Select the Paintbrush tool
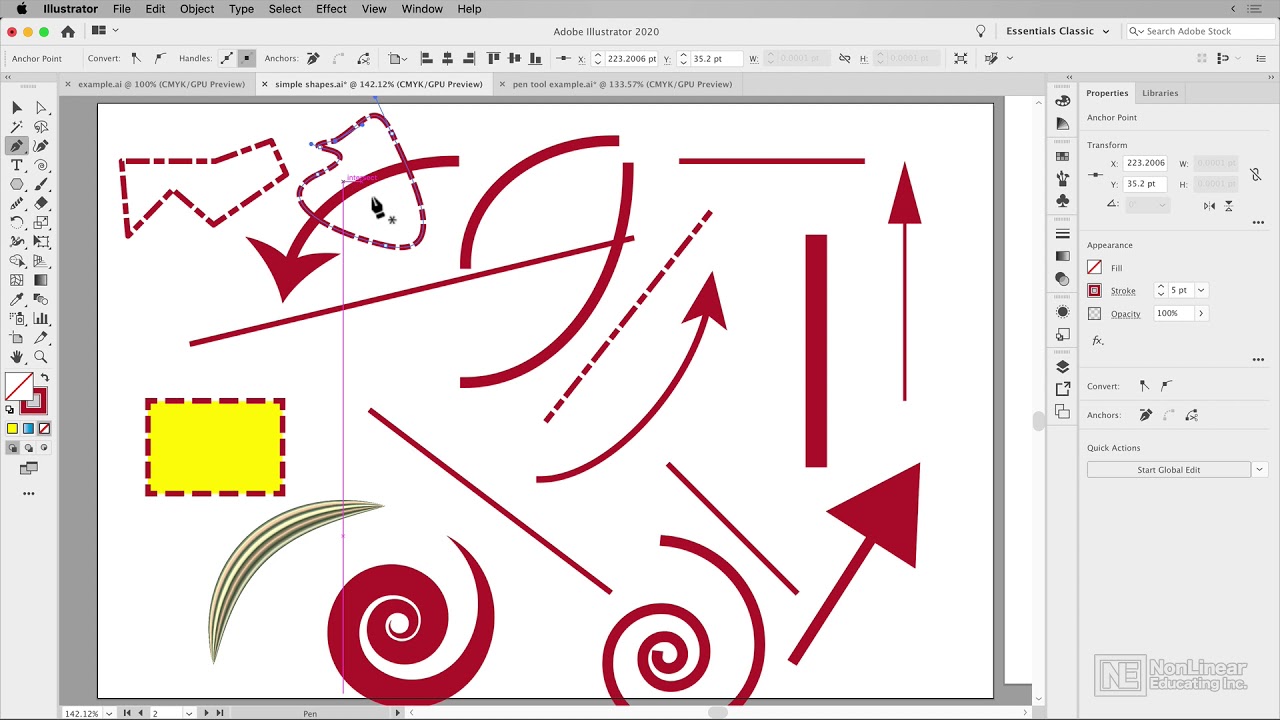1280x720 pixels. (41, 184)
